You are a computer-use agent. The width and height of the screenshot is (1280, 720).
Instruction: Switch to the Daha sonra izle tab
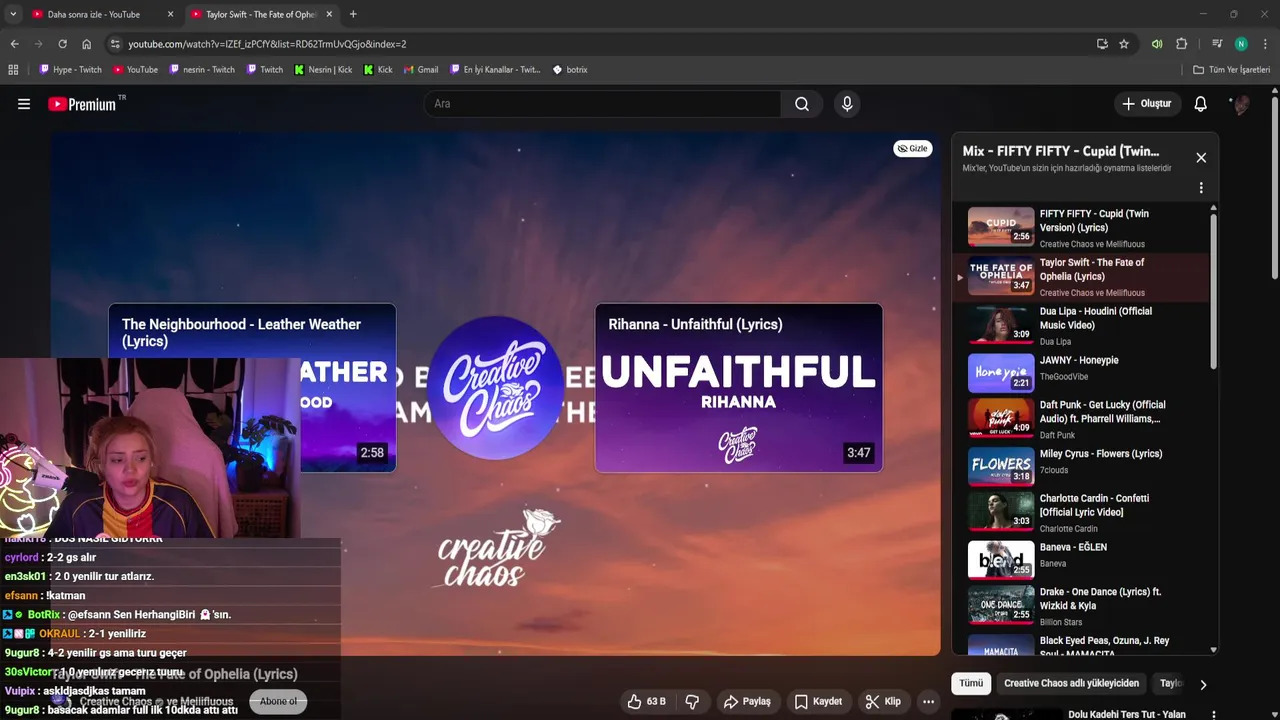click(x=94, y=14)
